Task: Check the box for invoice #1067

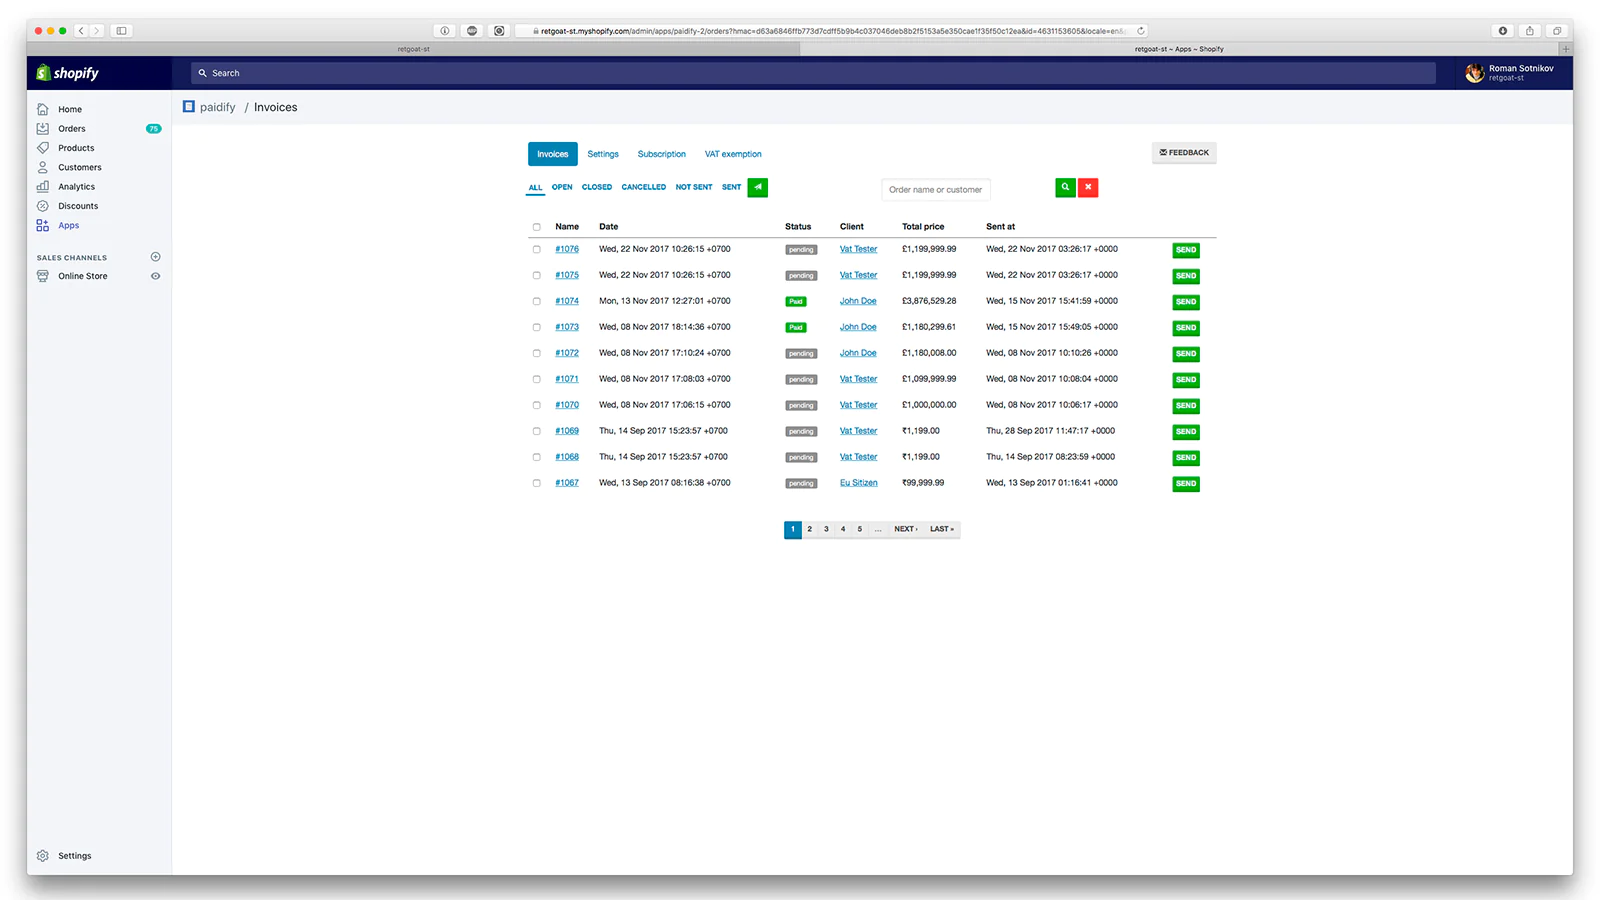Action: point(537,483)
